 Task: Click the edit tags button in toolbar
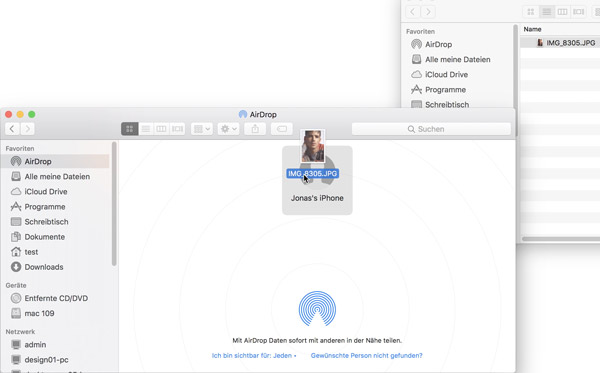coord(282,129)
